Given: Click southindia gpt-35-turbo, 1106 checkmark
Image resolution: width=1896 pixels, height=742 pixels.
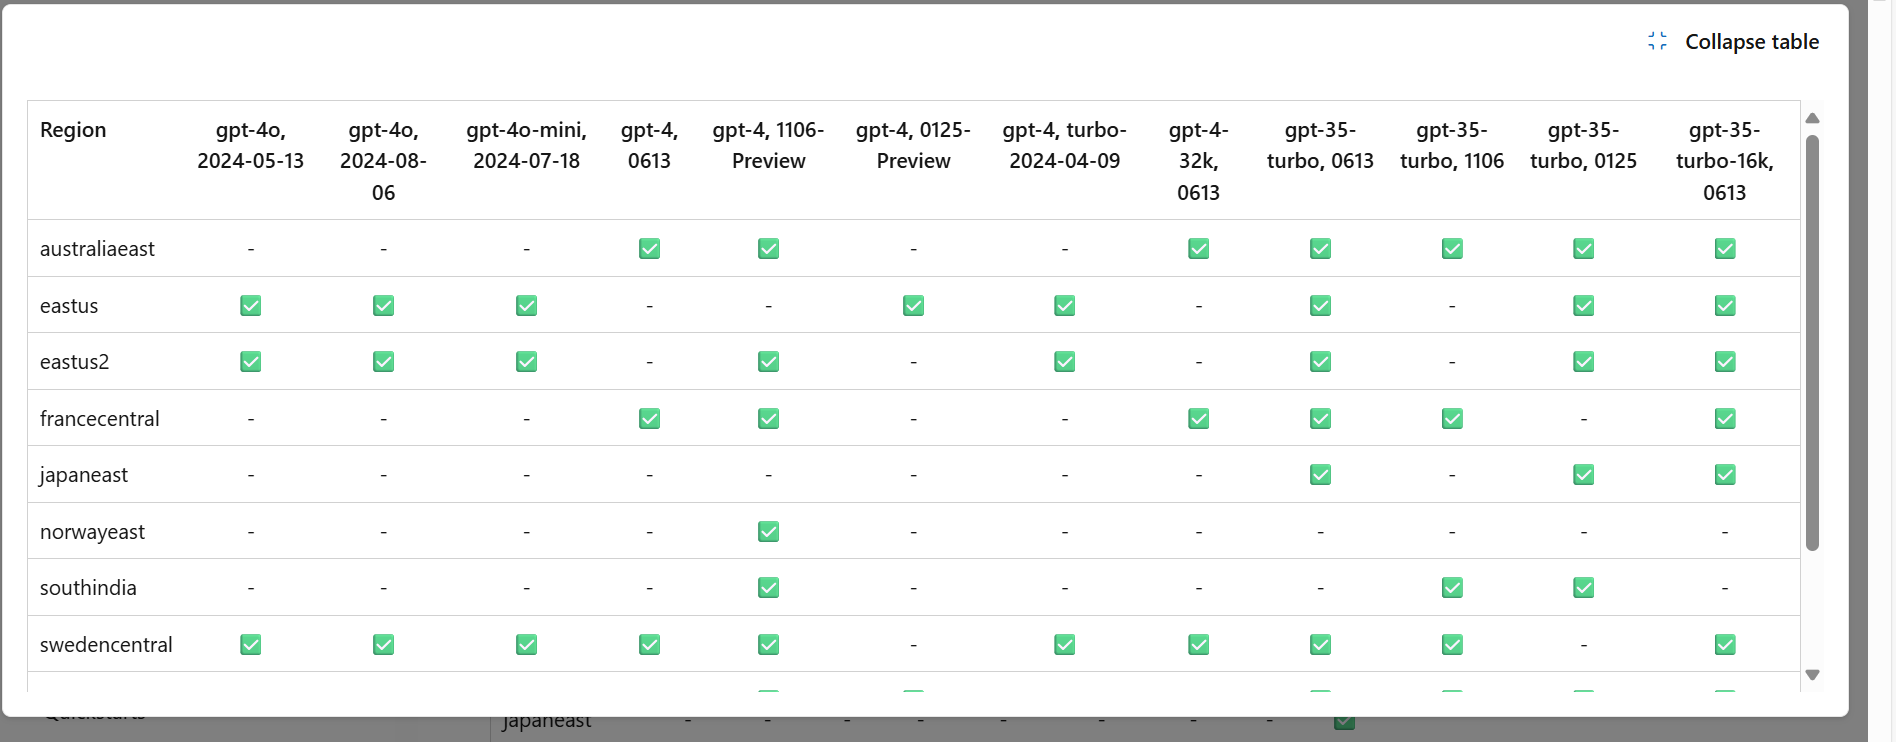Looking at the screenshot, I should 1452,587.
